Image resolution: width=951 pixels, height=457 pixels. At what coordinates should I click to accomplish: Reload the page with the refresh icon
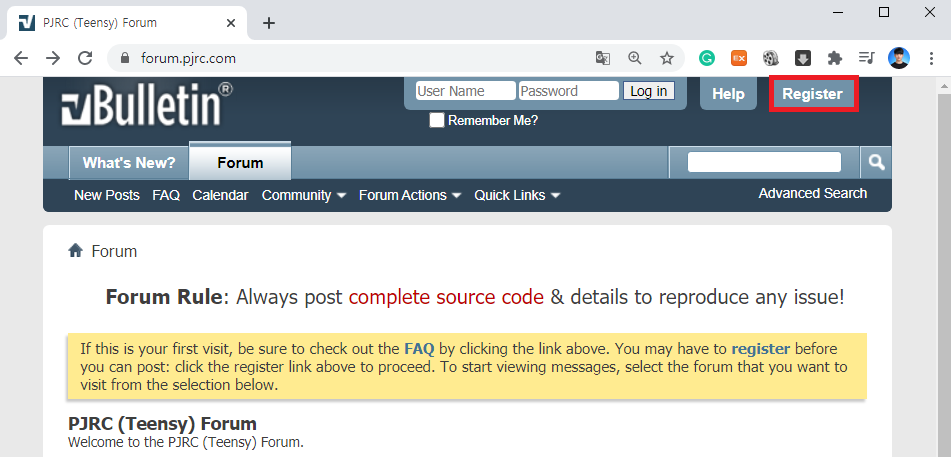tap(86, 58)
